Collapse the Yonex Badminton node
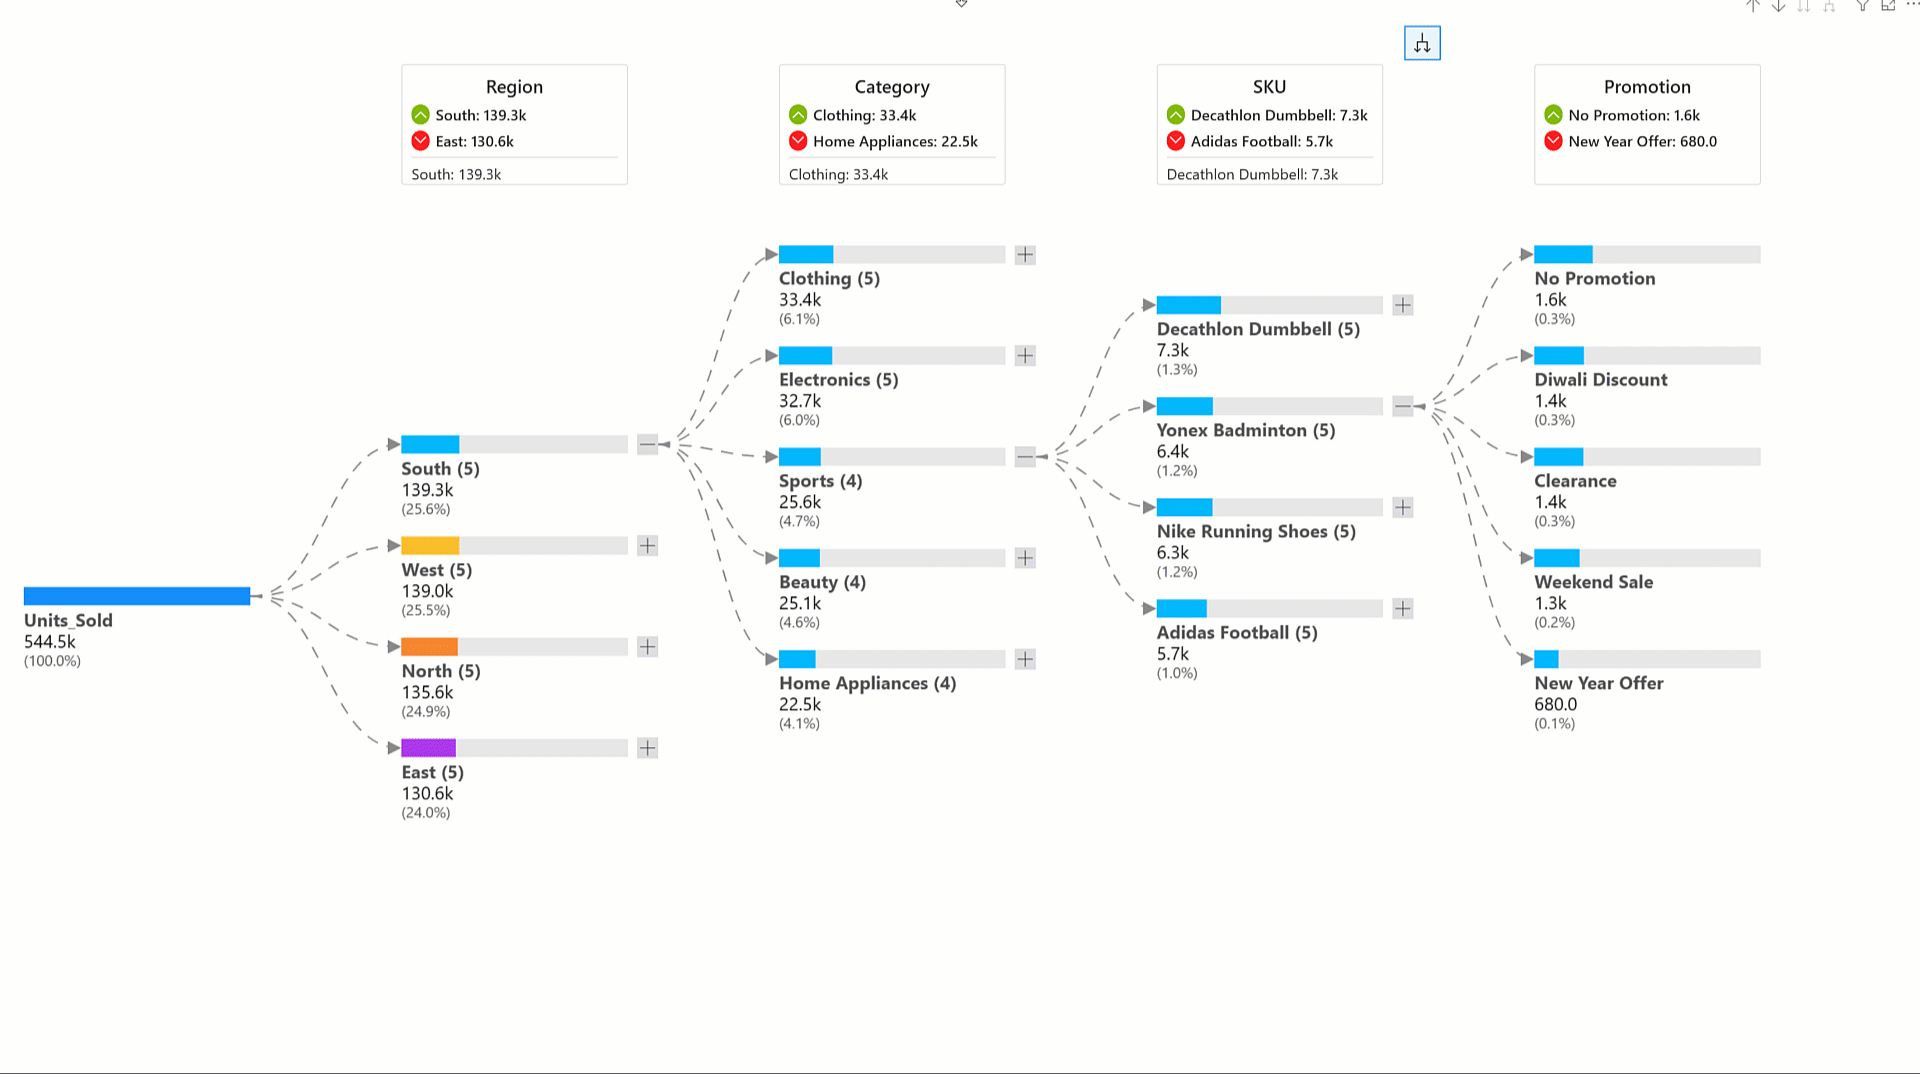This screenshot has height=1074, width=1920. [x=1403, y=406]
